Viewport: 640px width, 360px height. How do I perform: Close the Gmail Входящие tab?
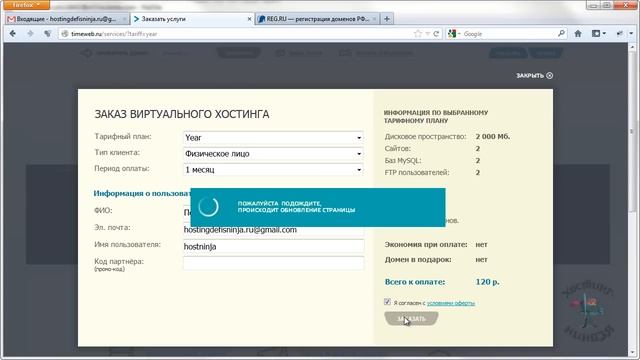pyautogui.click(x=124, y=19)
